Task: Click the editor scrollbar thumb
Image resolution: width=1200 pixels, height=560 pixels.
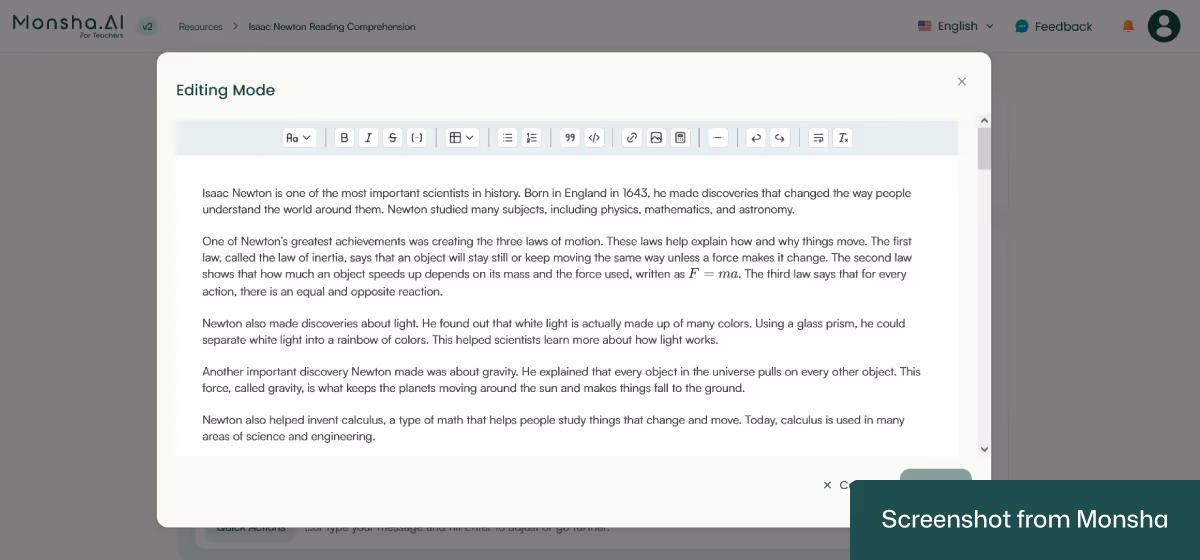Action: coord(984,148)
